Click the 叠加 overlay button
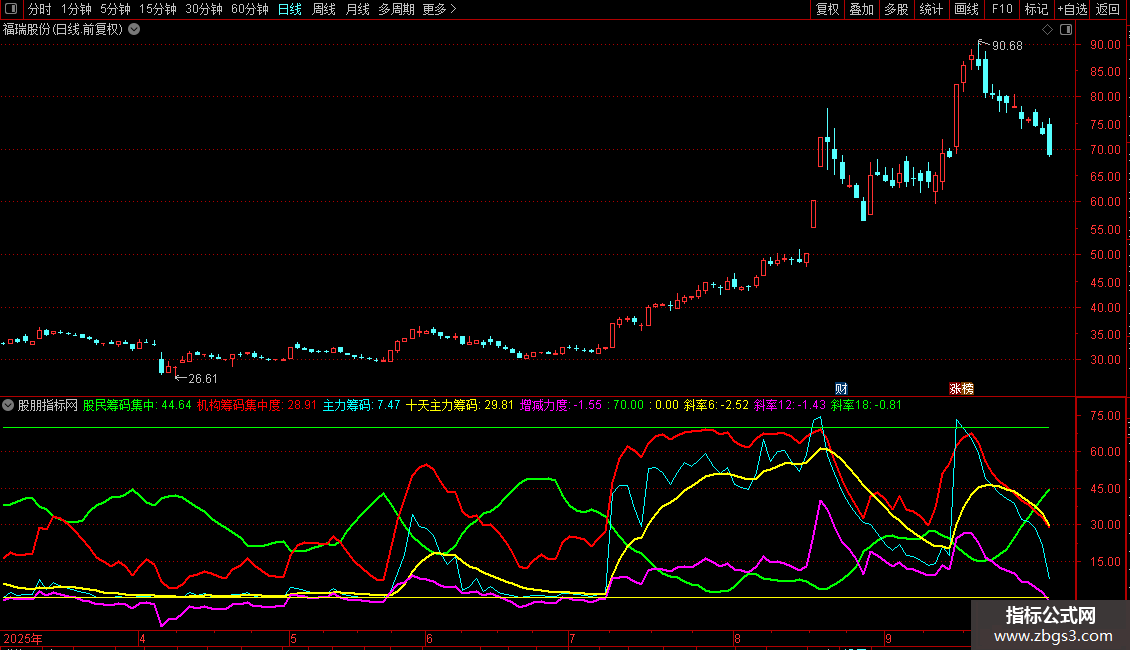1130x650 pixels. [861, 10]
